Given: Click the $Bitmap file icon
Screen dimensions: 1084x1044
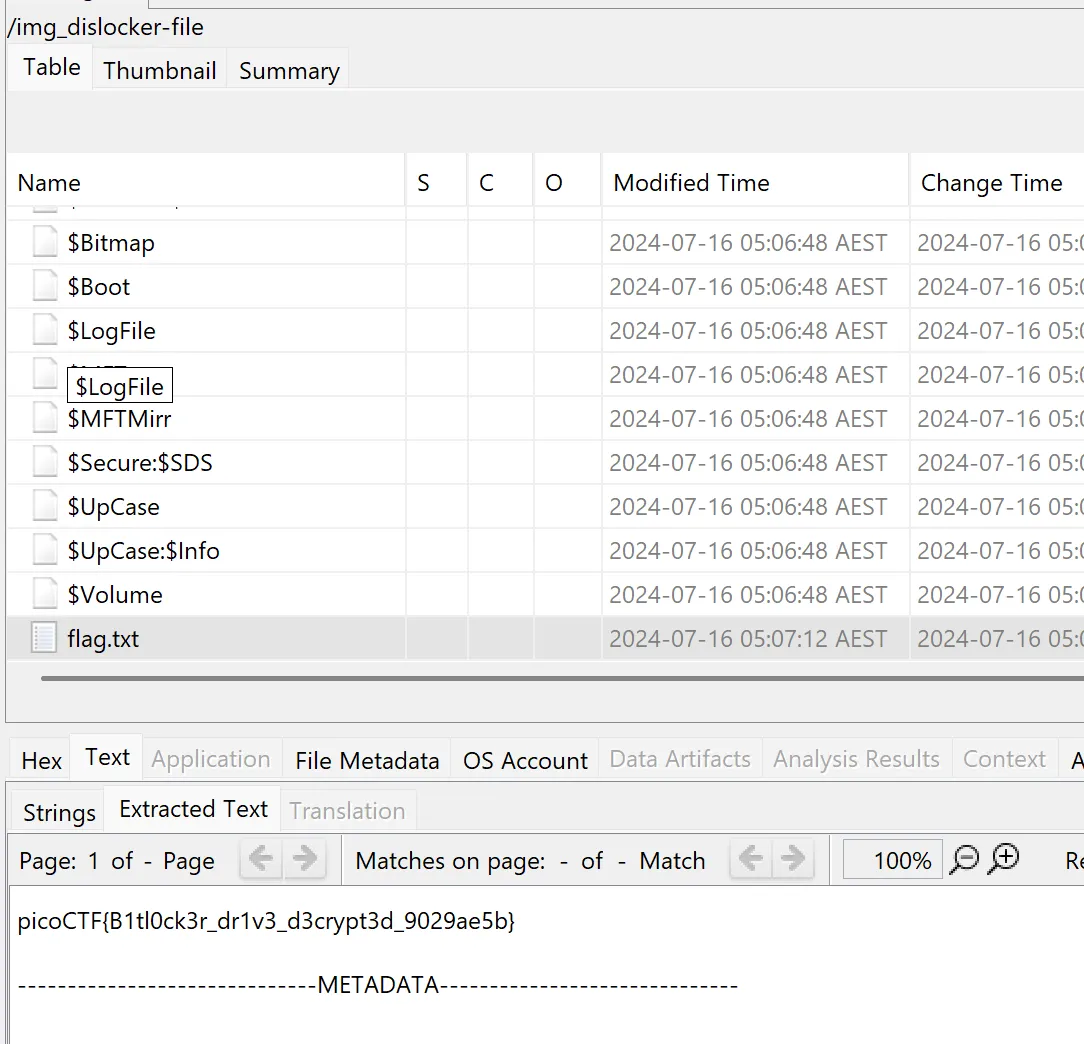Looking at the screenshot, I should 44,242.
